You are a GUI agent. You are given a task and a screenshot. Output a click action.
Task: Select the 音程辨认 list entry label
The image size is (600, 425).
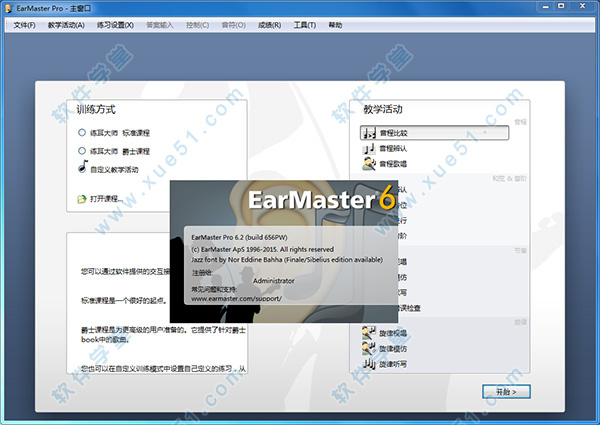(393, 148)
